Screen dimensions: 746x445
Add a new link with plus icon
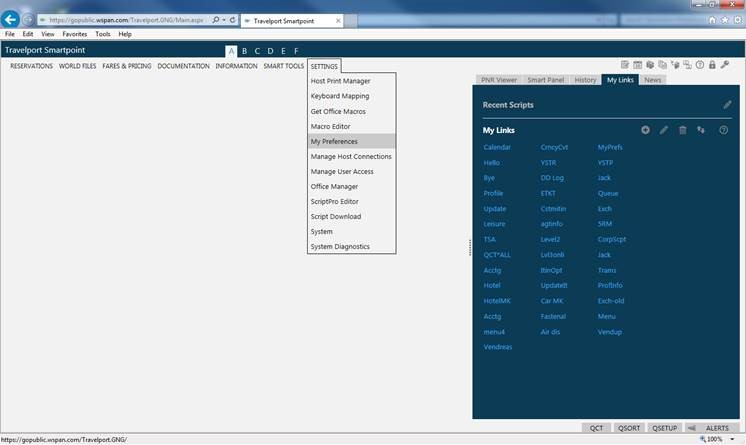pyautogui.click(x=645, y=130)
